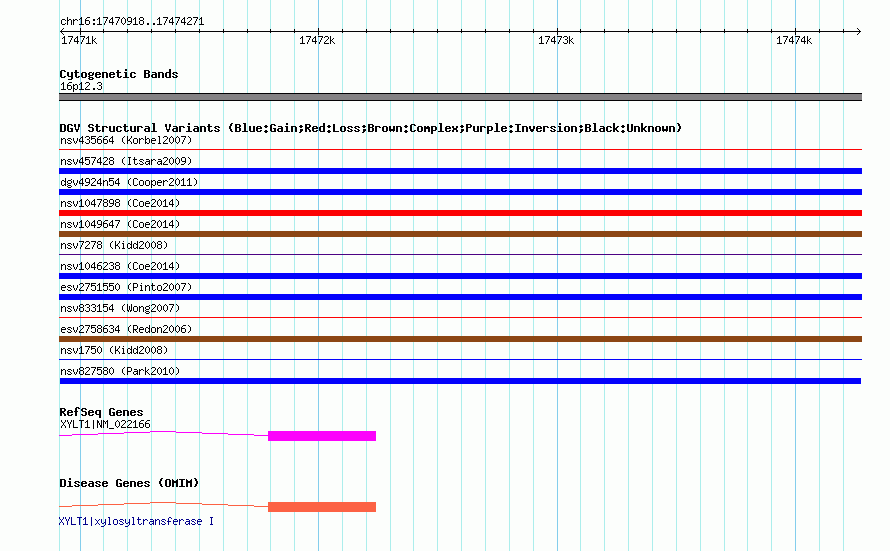This screenshot has height=551, width=890.
Task: Click the nsv435664 (Korbel2007) variant label
Action: tap(126, 140)
